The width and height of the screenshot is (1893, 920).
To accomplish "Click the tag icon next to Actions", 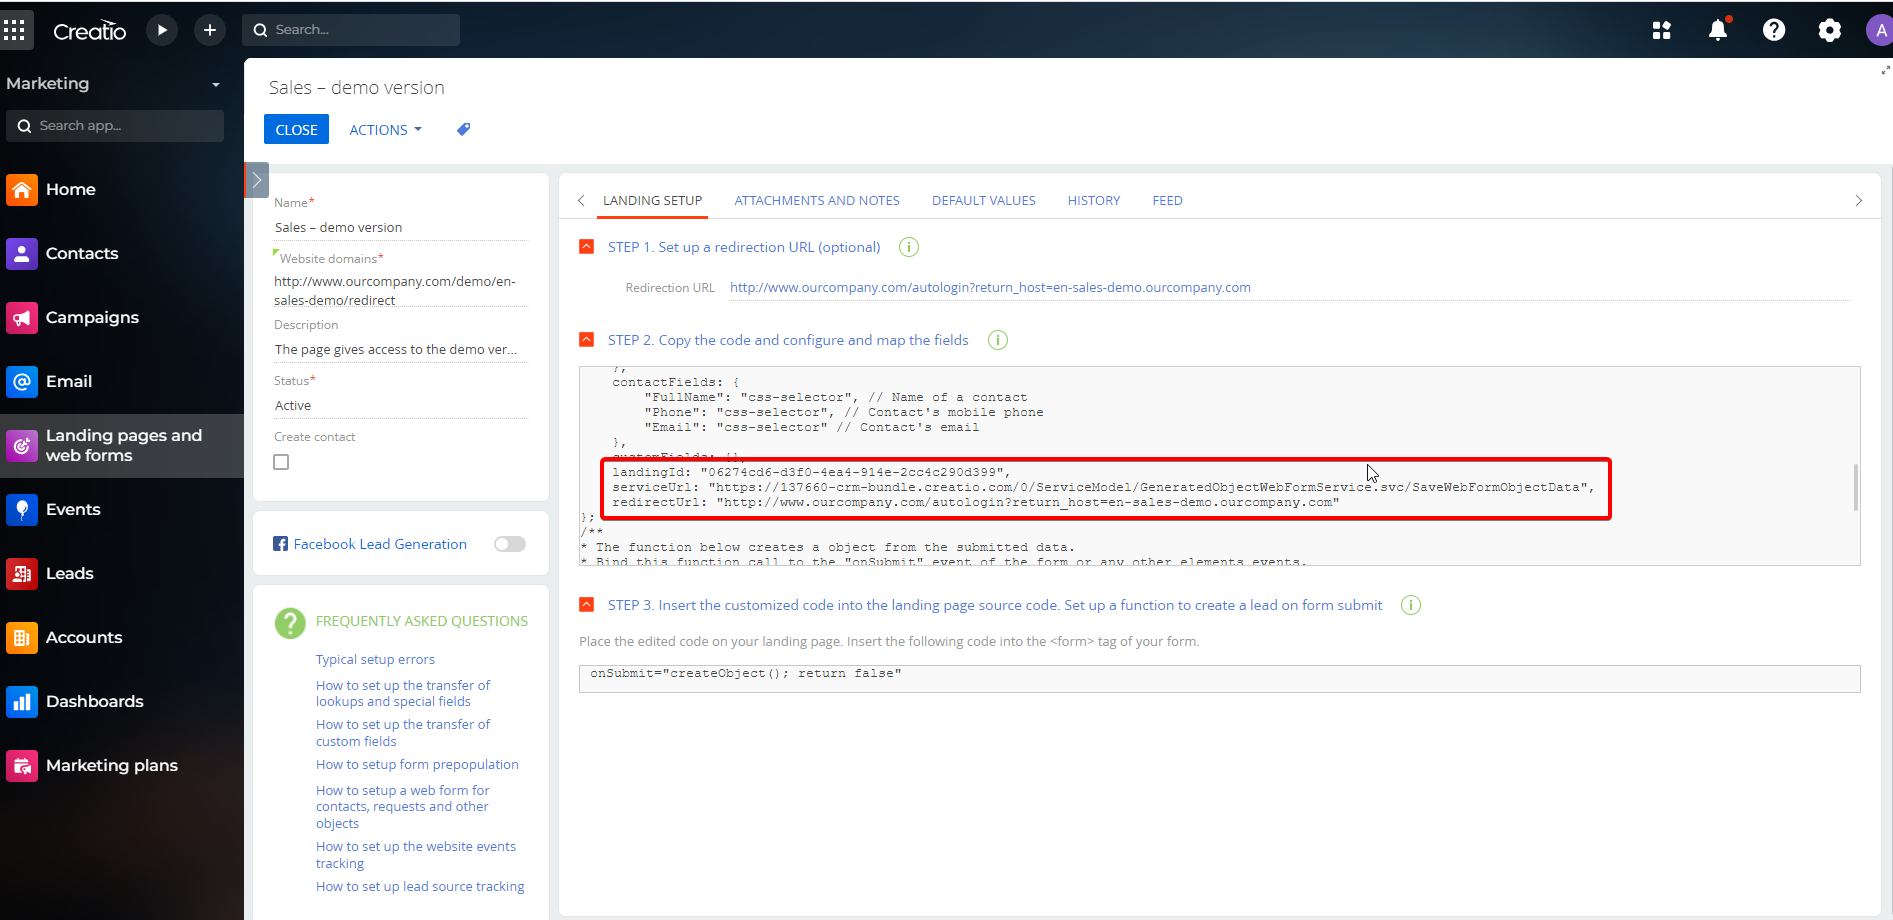I will [464, 129].
